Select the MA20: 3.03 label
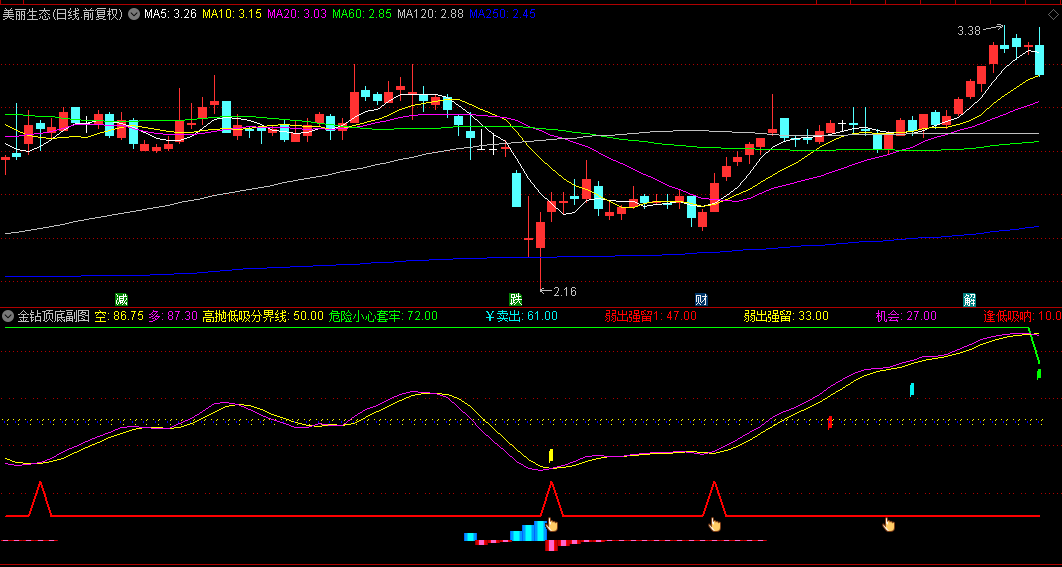 click(x=299, y=14)
